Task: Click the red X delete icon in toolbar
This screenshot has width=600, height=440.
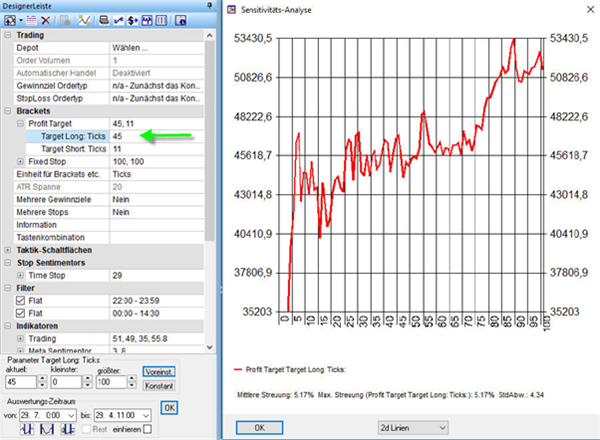Action: [46, 20]
